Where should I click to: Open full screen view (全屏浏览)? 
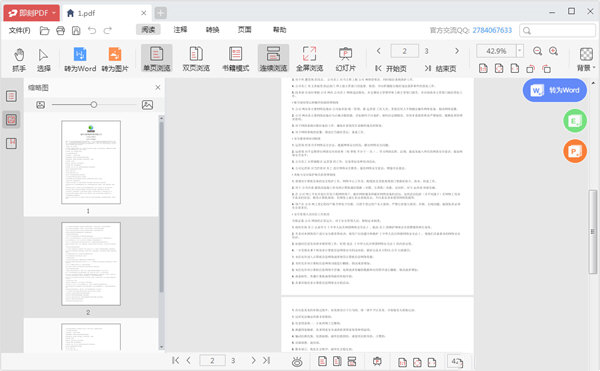point(309,59)
